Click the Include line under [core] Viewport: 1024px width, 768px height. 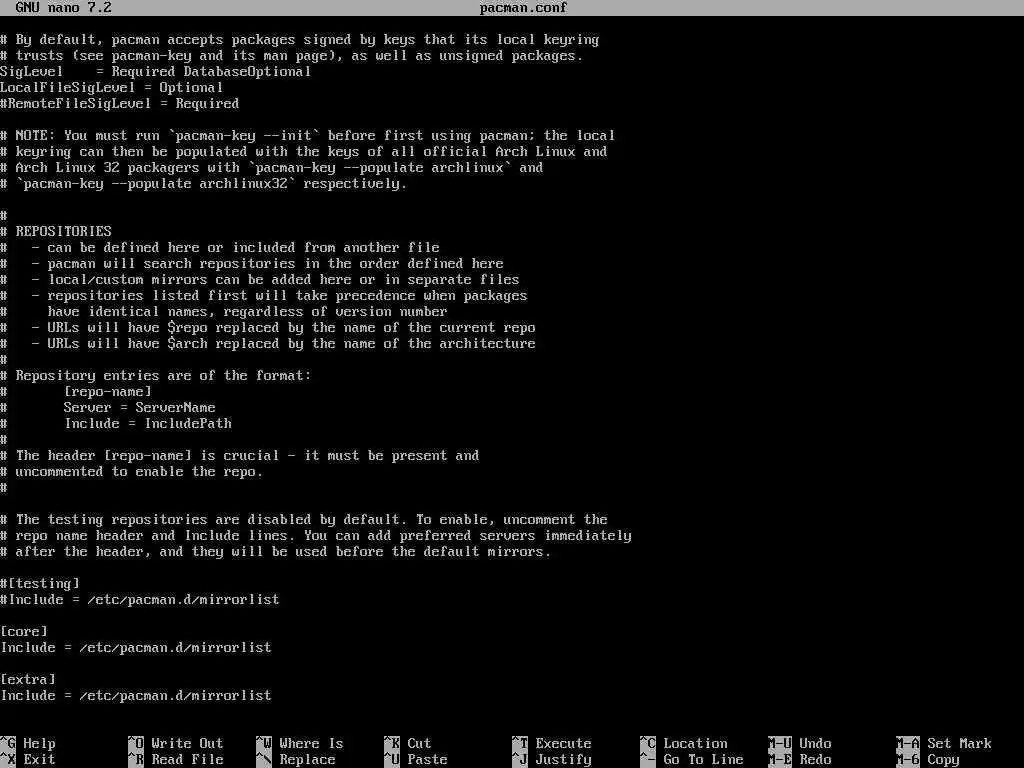136,648
